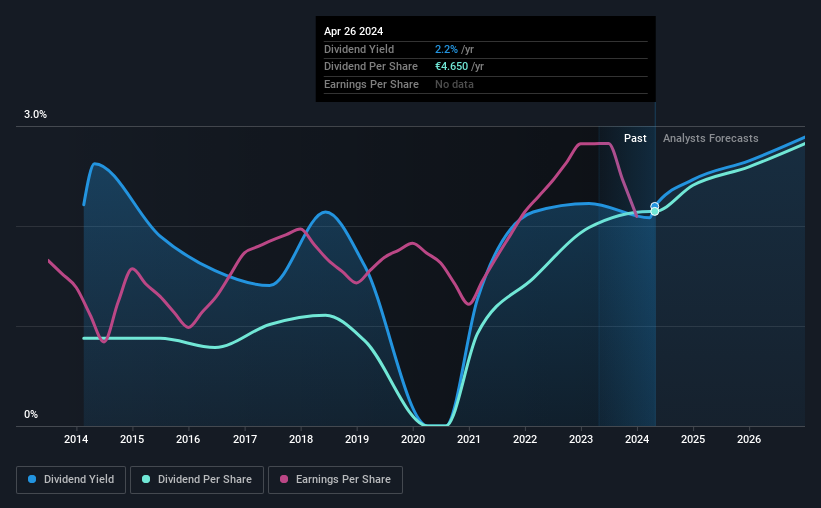The width and height of the screenshot is (821, 508).
Task: Click the 2018 x-axis label
Action: (x=301, y=439)
